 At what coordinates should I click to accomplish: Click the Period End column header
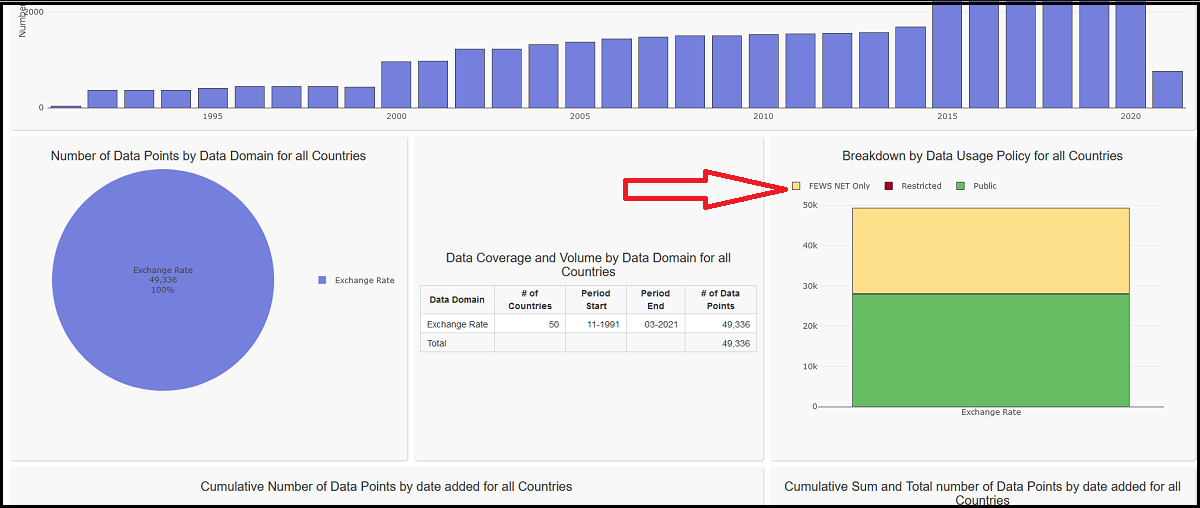655,300
